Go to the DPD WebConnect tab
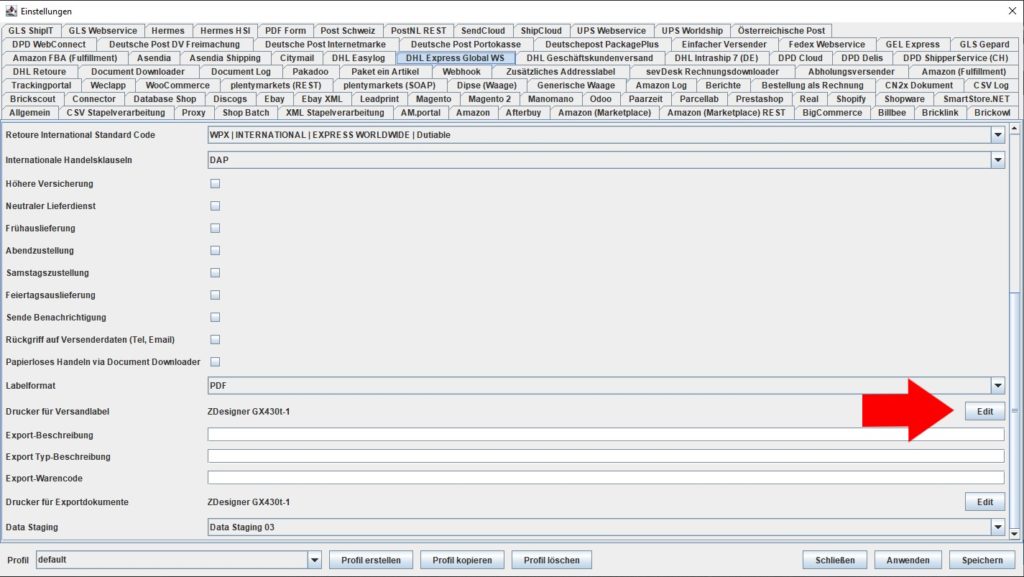Screen dimensions: 1024x577 pos(49,44)
